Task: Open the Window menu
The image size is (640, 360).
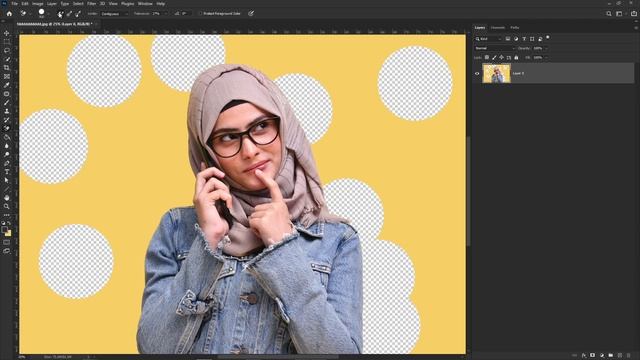Action: pyautogui.click(x=145, y=4)
